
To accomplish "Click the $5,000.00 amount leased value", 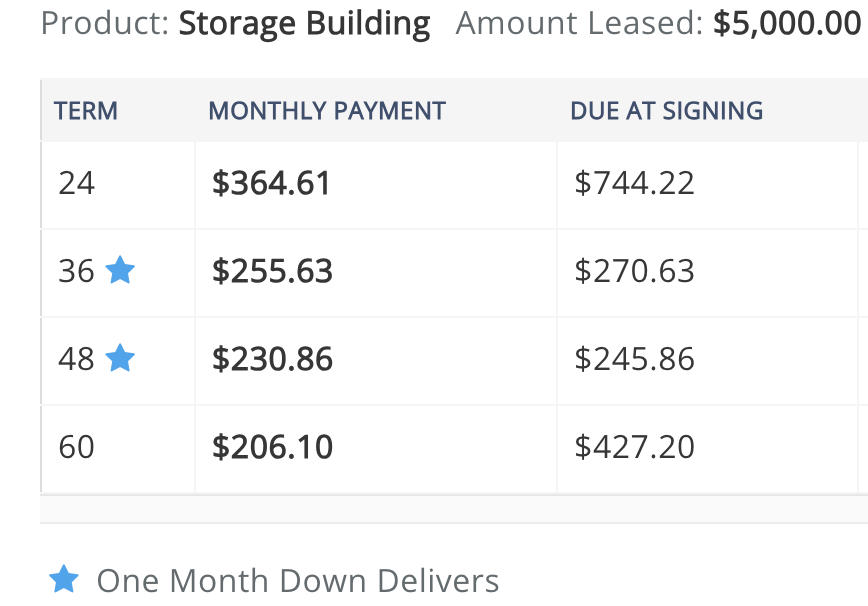I will (787, 23).
